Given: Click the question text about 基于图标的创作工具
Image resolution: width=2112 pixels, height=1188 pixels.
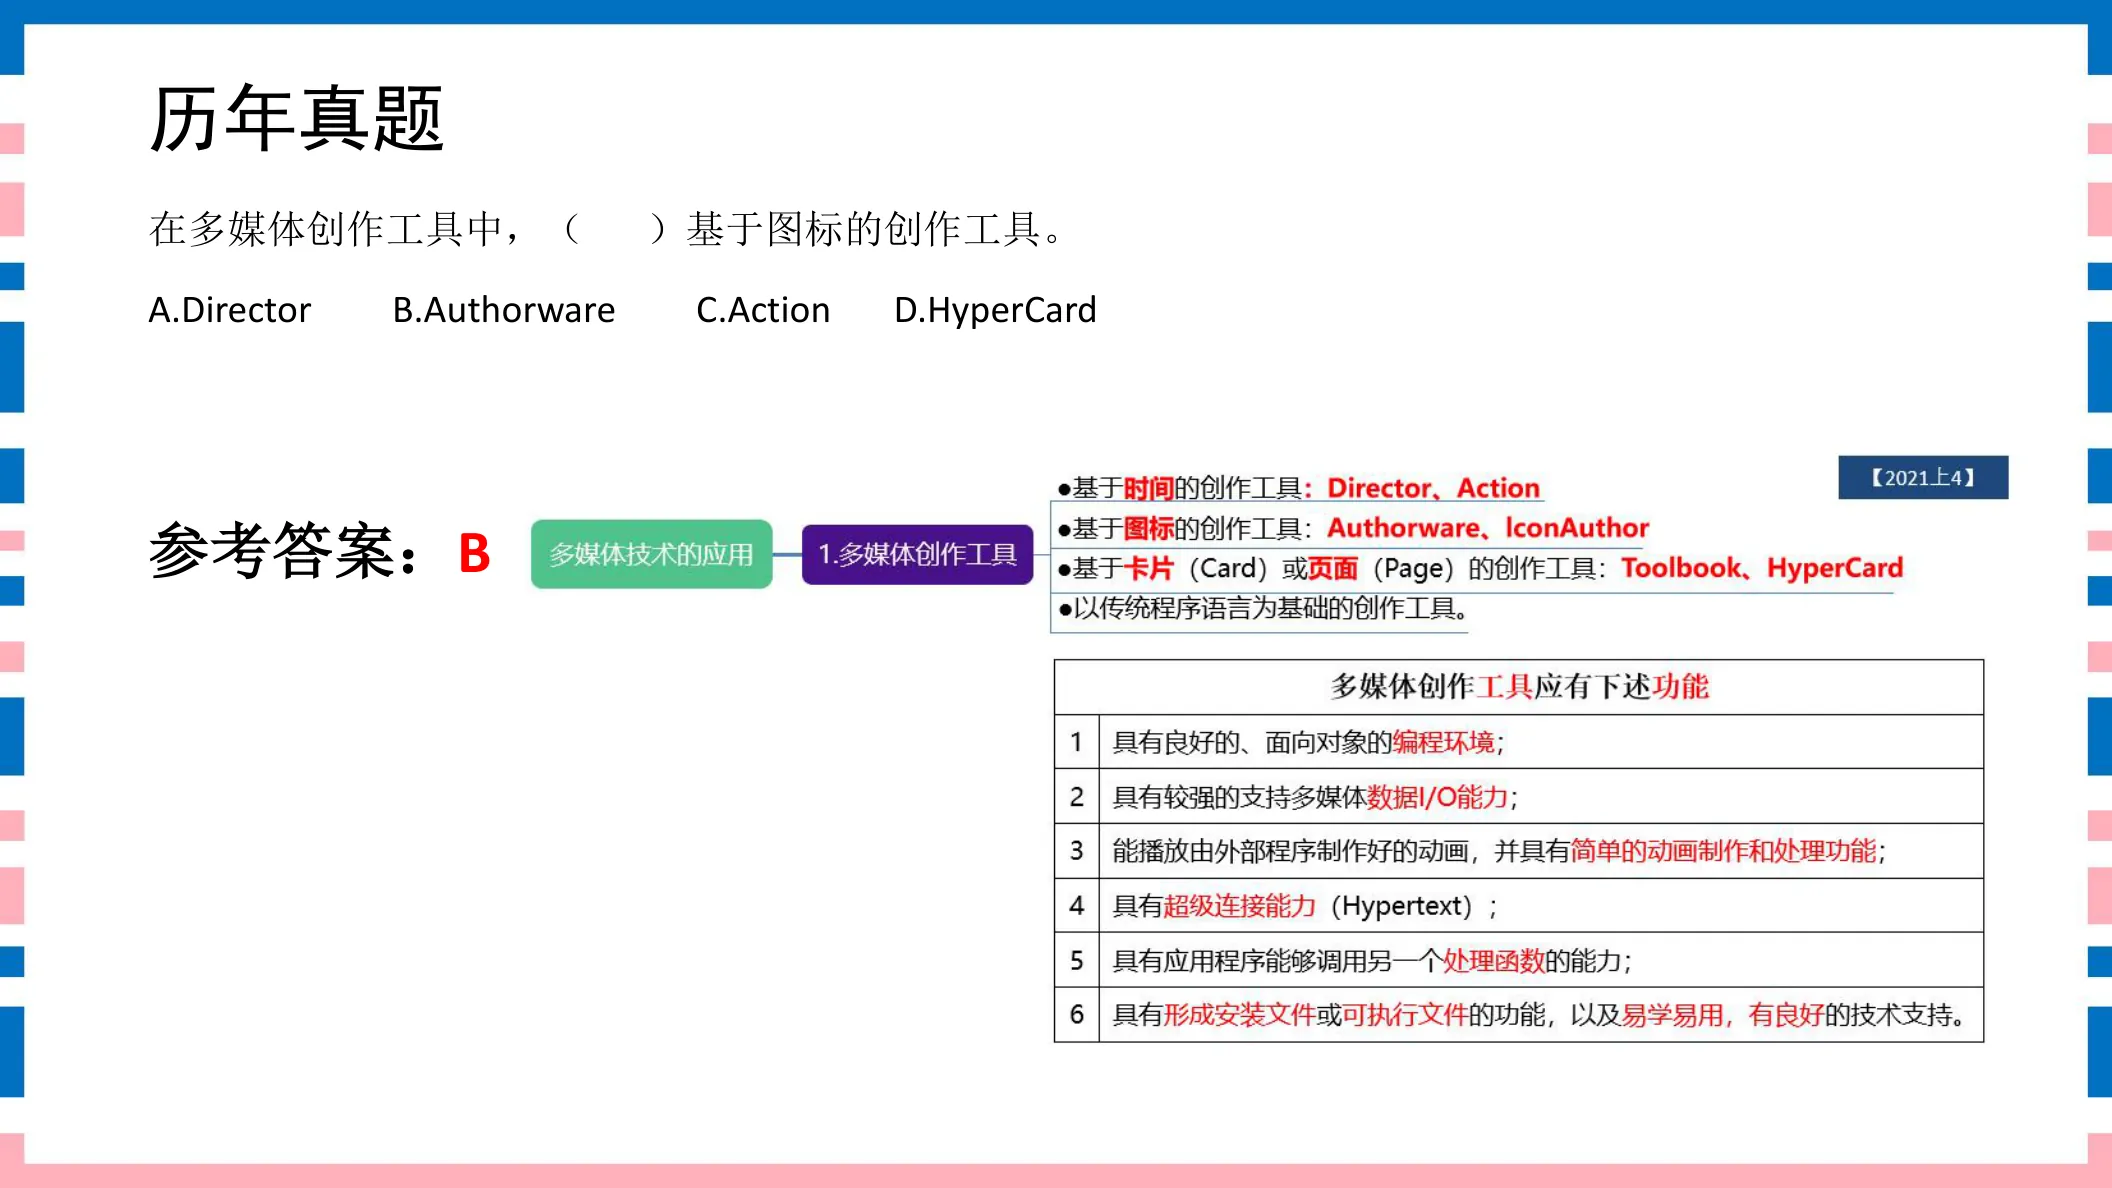Looking at the screenshot, I should [607, 229].
